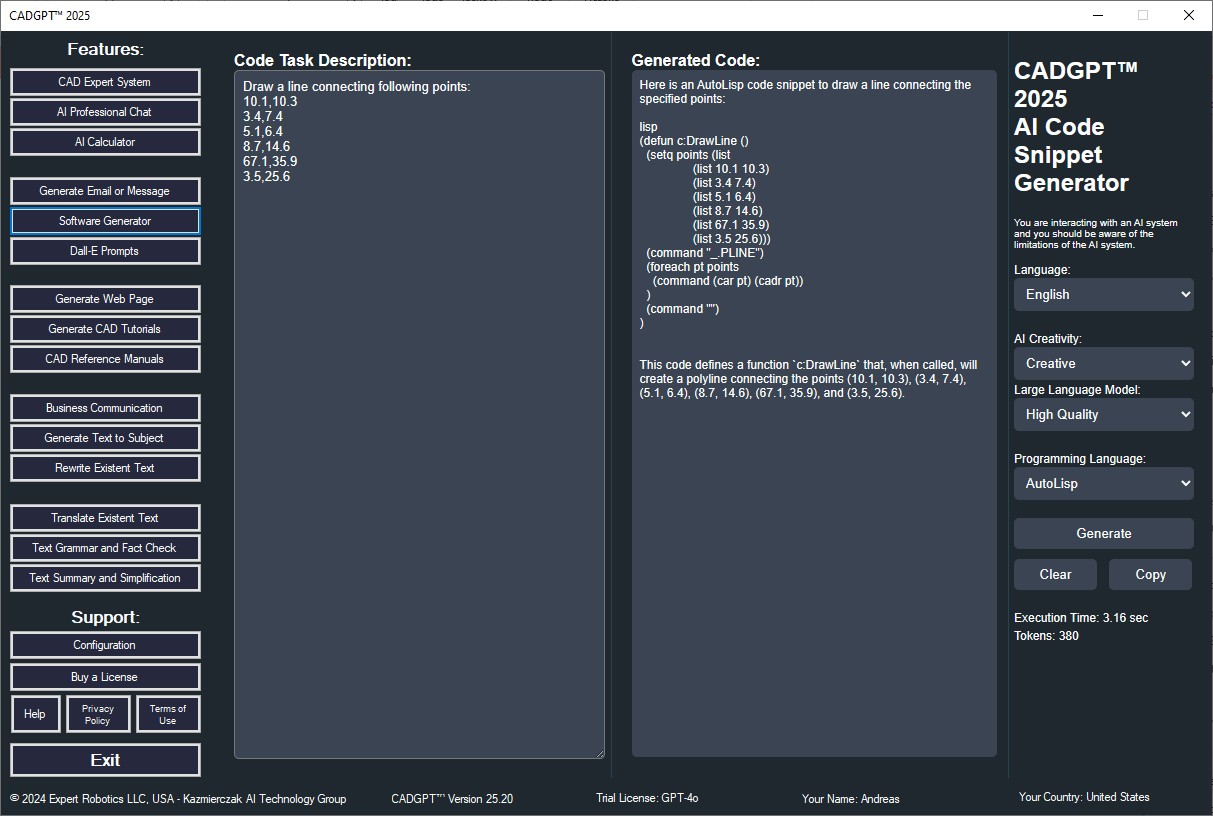
Task: Click the '67.1,35.9' point line
Action: point(270,161)
